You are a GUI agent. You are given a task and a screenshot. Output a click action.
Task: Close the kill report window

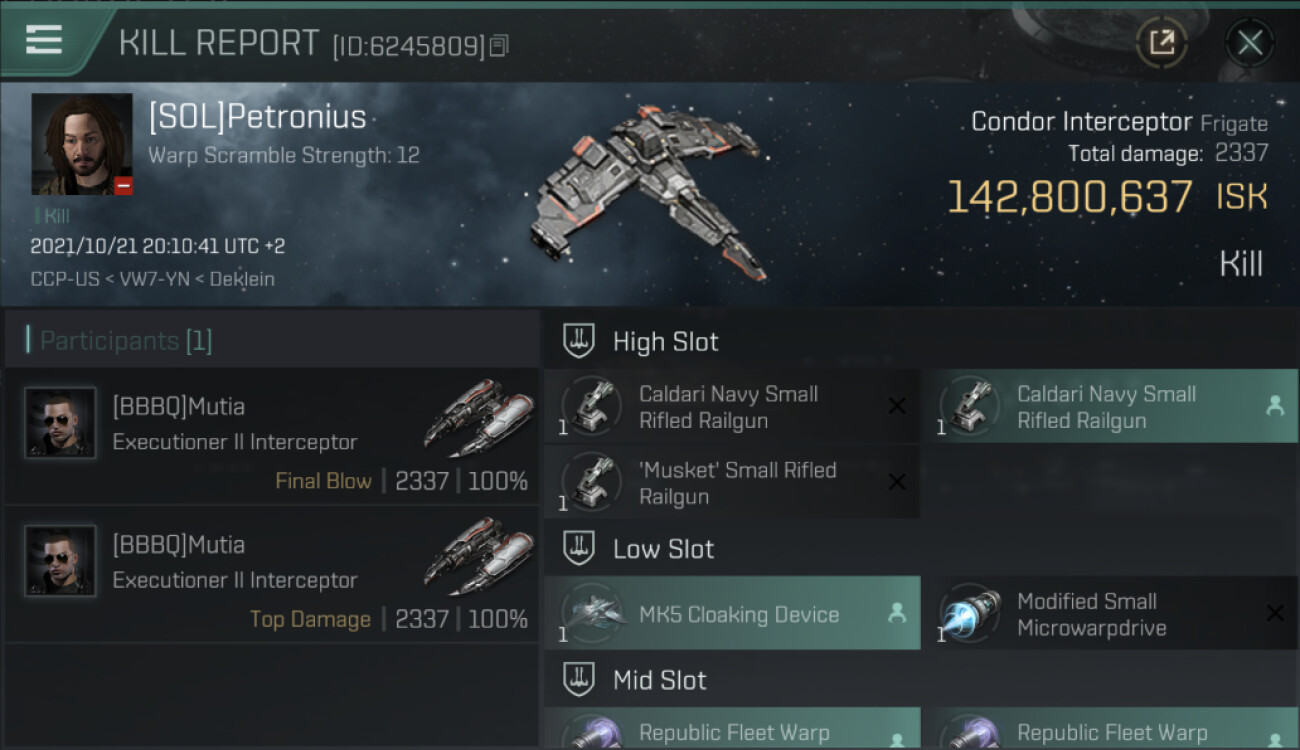click(1249, 42)
